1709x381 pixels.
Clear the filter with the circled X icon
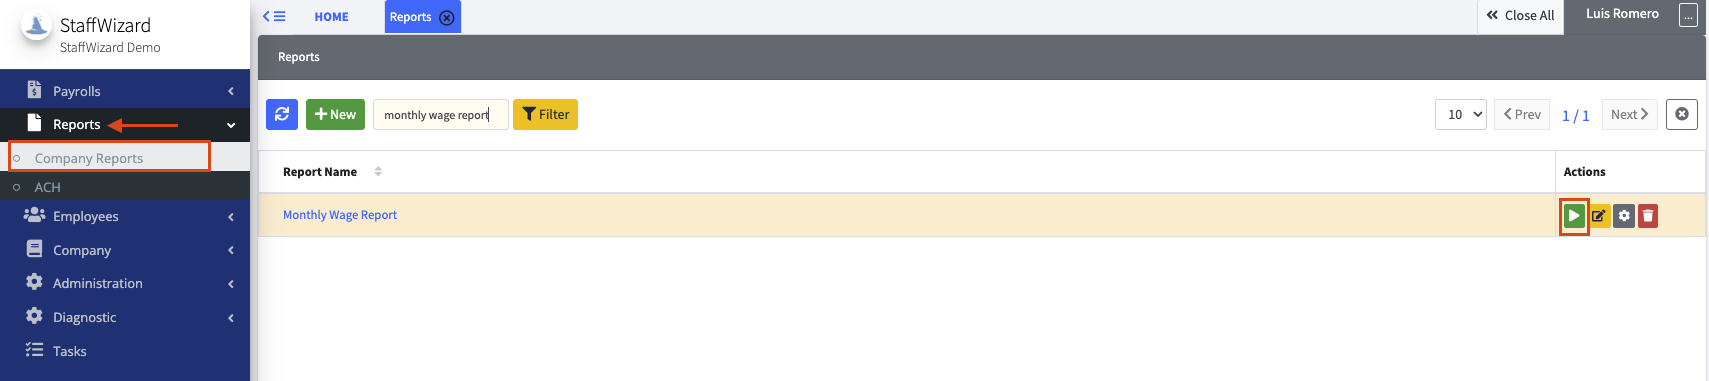(1682, 114)
